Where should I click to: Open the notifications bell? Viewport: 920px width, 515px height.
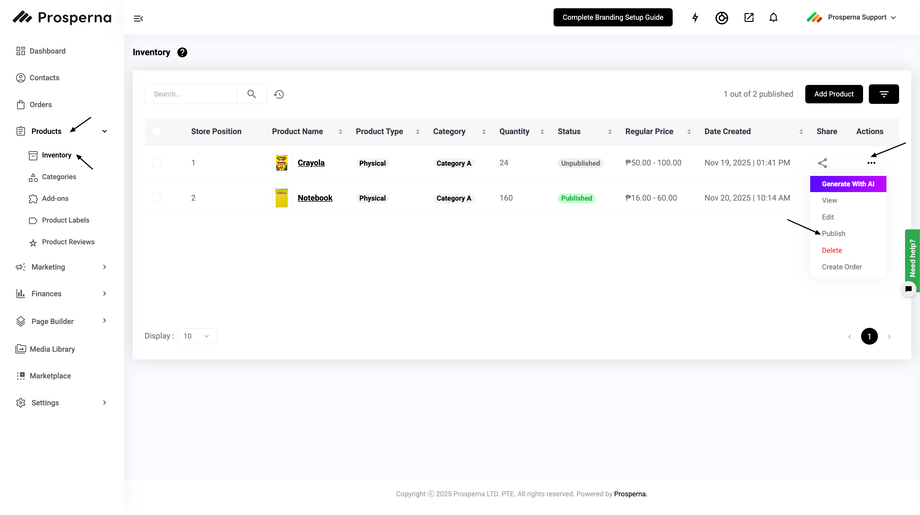click(773, 18)
